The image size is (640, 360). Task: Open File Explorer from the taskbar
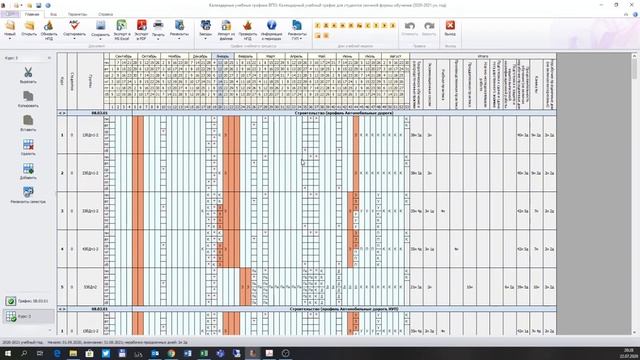coord(73,353)
